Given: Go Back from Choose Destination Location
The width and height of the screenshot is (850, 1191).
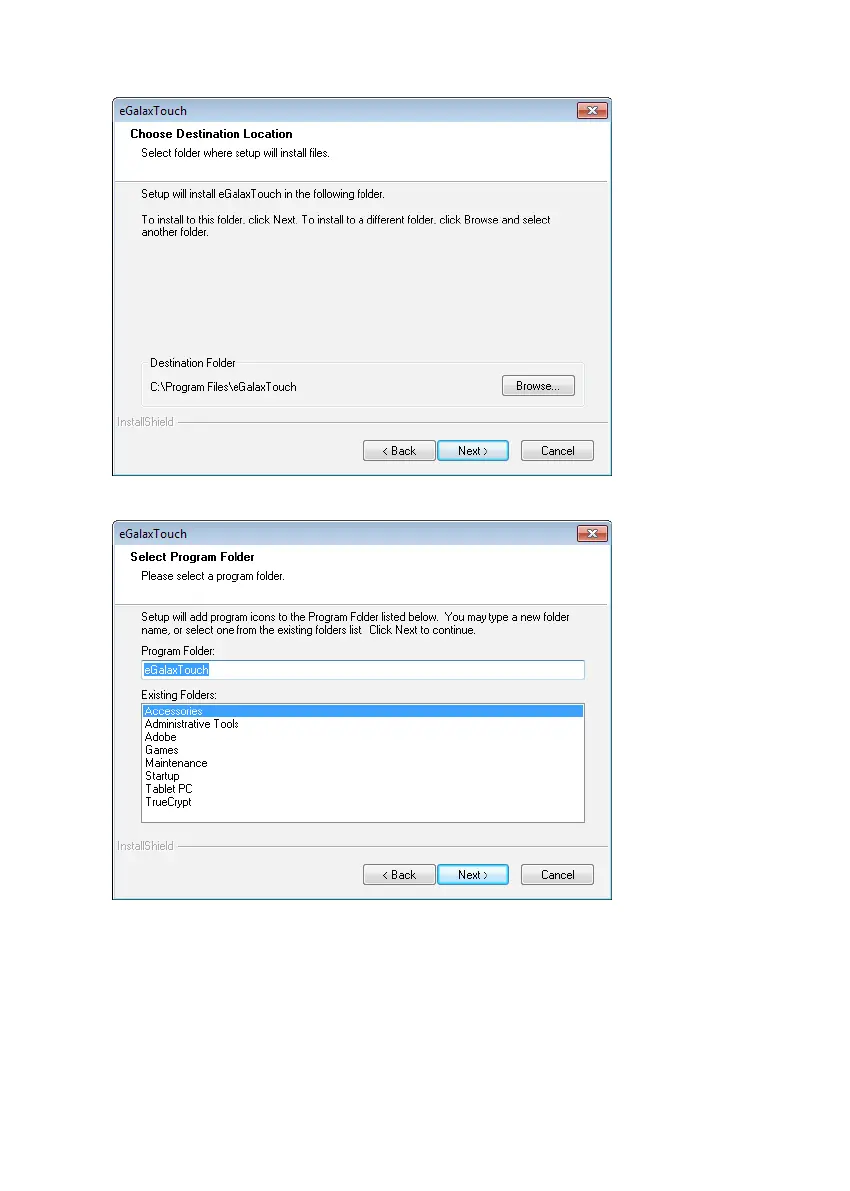Looking at the screenshot, I should pyautogui.click(x=399, y=451).
